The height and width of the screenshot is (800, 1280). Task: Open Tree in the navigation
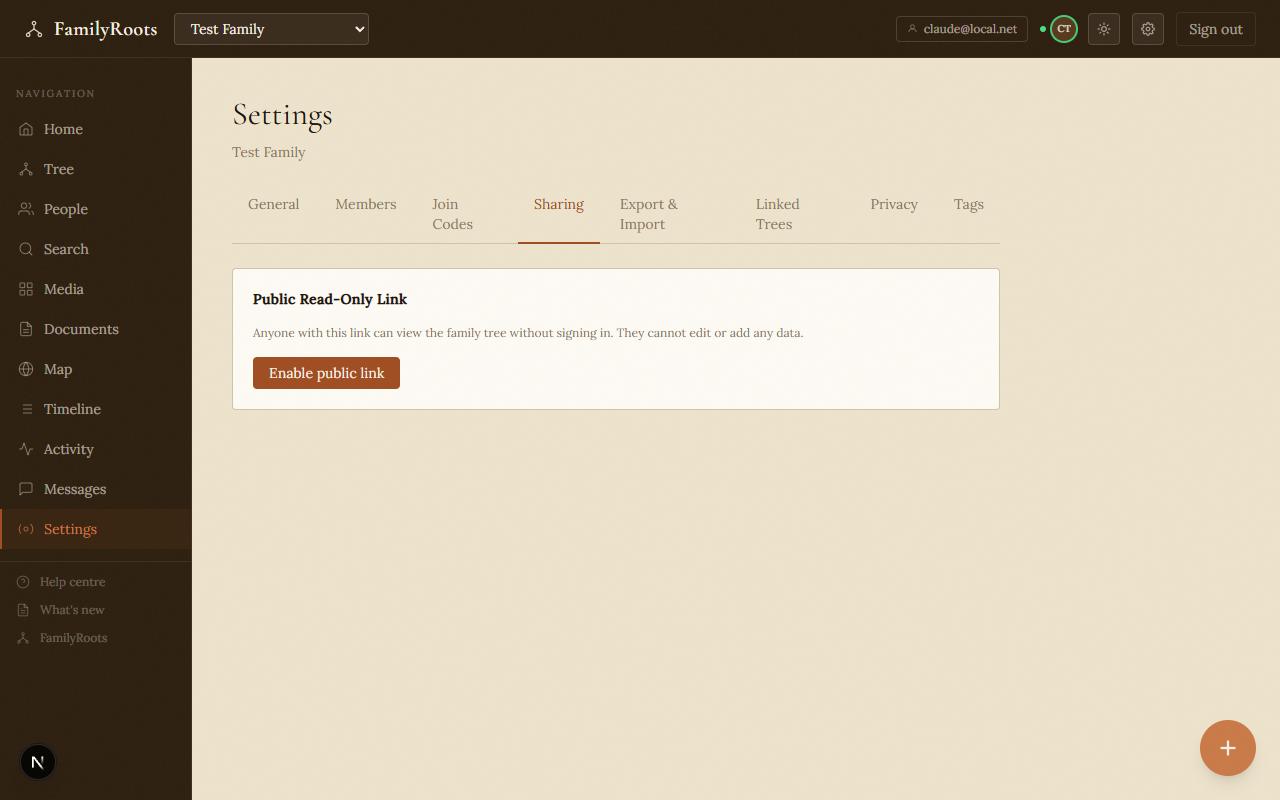(59, 169)
